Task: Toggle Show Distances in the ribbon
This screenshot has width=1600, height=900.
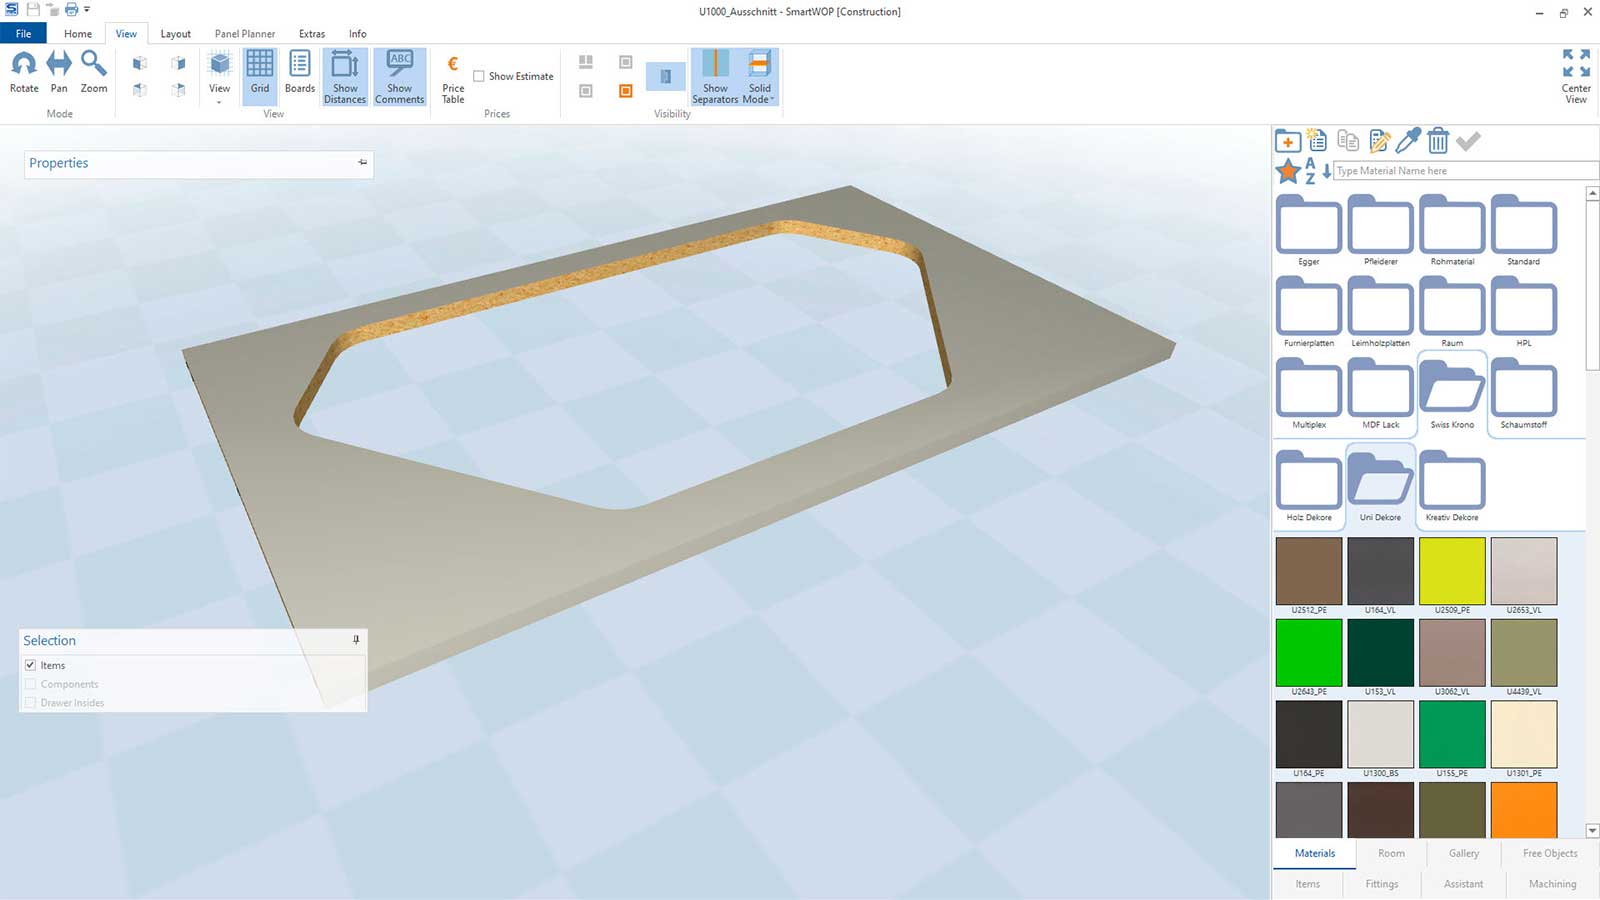Action: pos(345,77)
